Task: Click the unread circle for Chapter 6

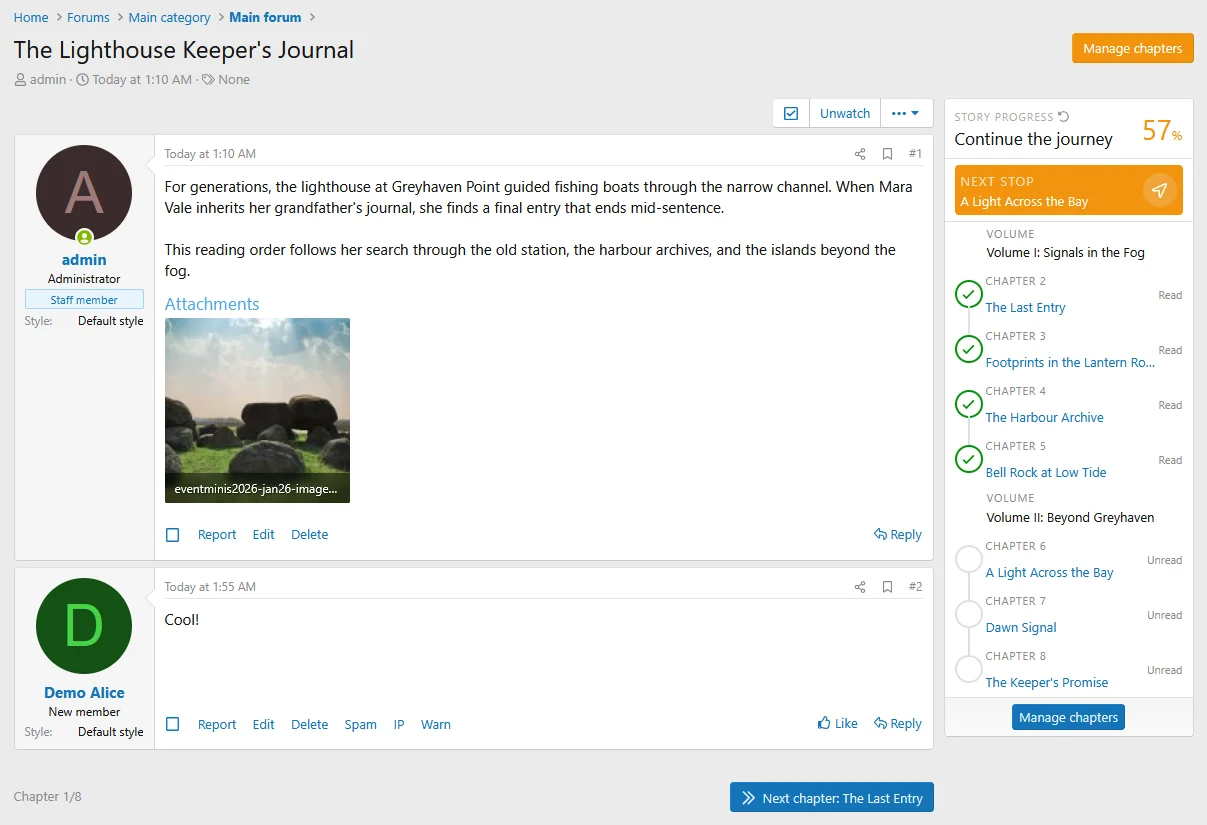Action: [x=969, y=559]
